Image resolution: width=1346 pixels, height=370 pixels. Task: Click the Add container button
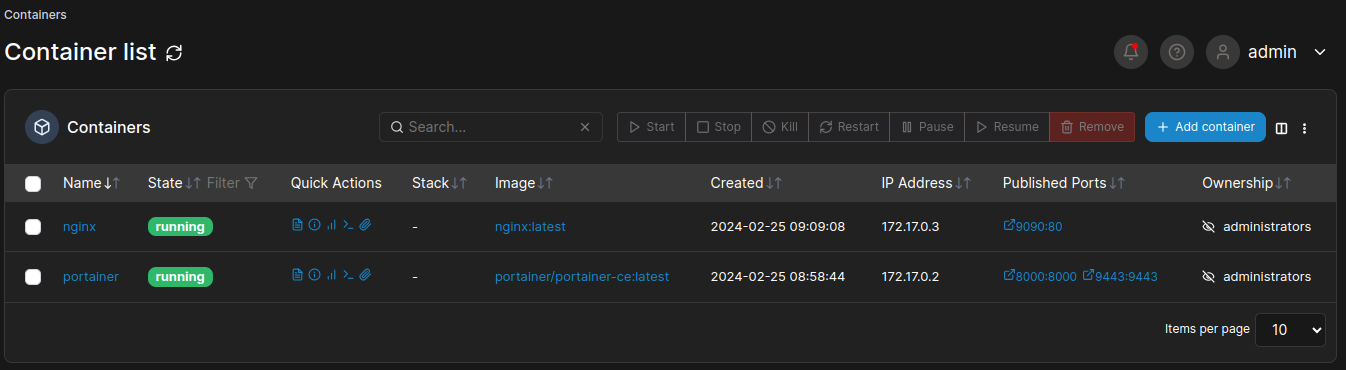(1205, 127)
